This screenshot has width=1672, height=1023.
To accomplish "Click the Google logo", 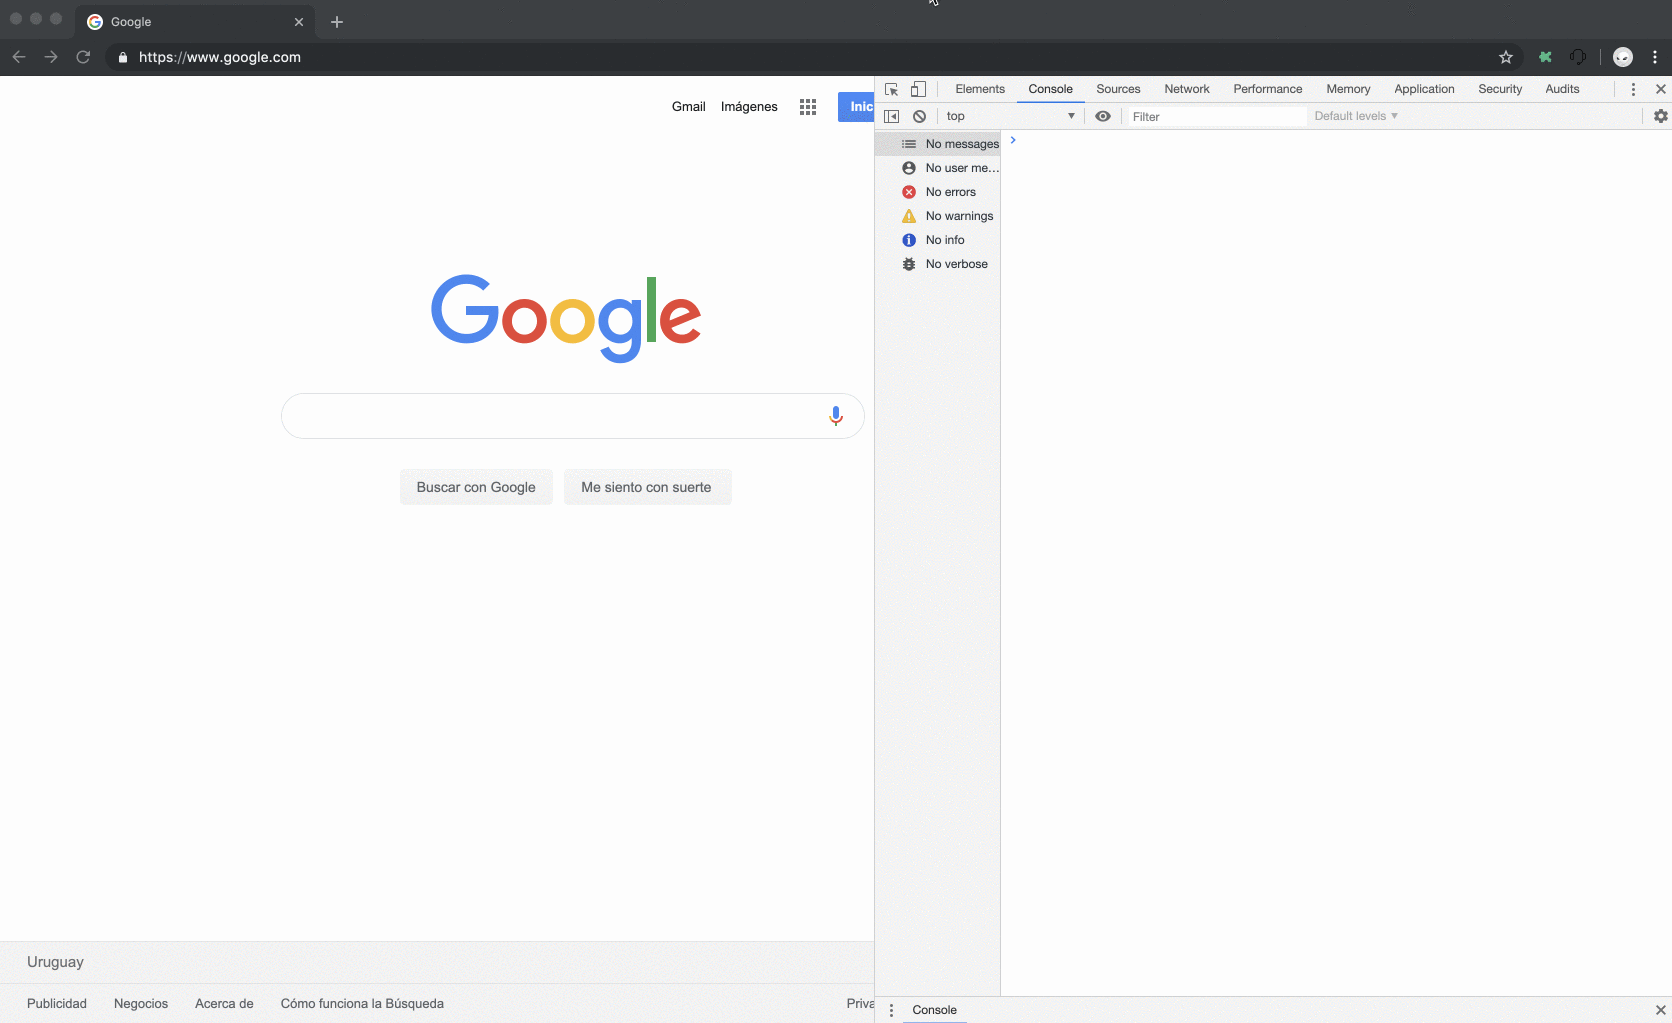I will (566, 318).
